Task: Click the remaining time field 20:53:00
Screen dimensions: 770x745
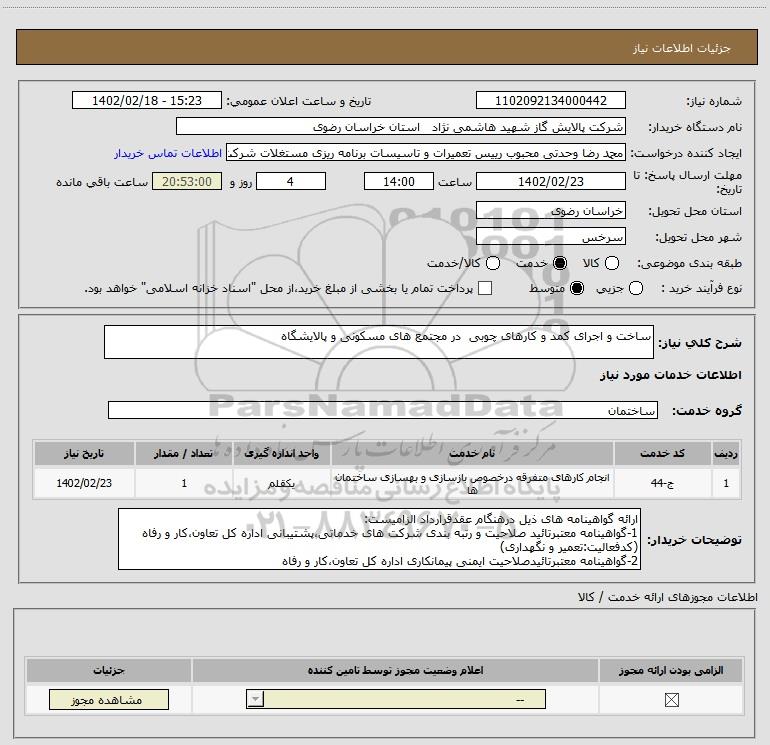Action: [187, 181]
